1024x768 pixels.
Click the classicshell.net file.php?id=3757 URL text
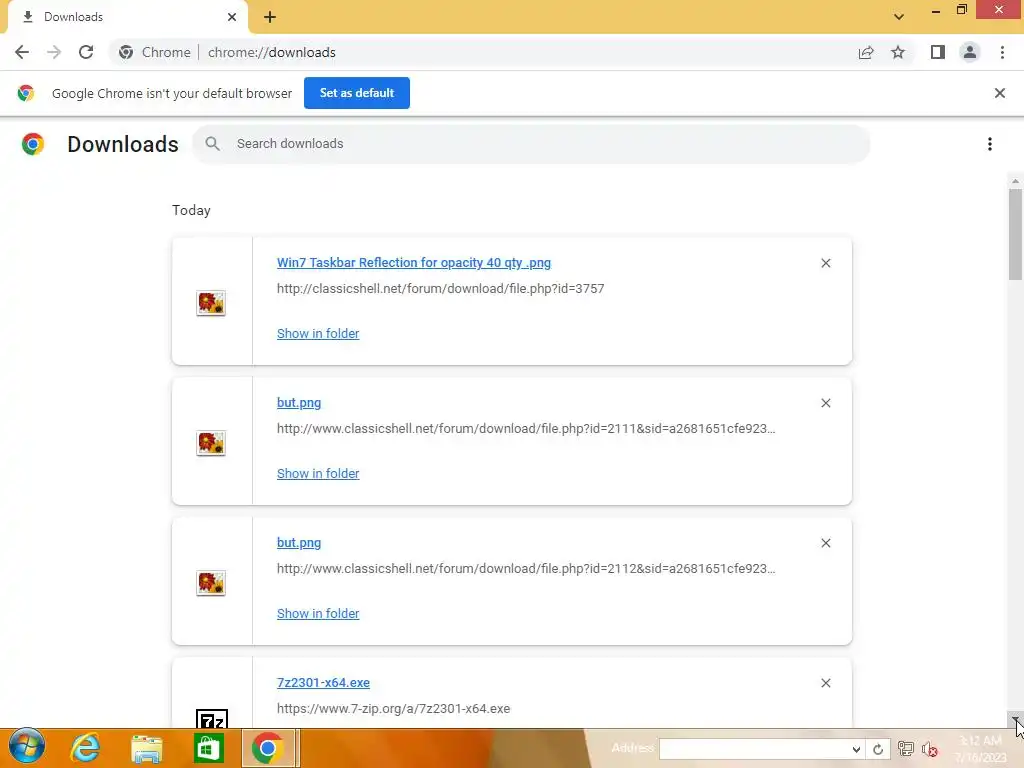[x=440, y=289]
